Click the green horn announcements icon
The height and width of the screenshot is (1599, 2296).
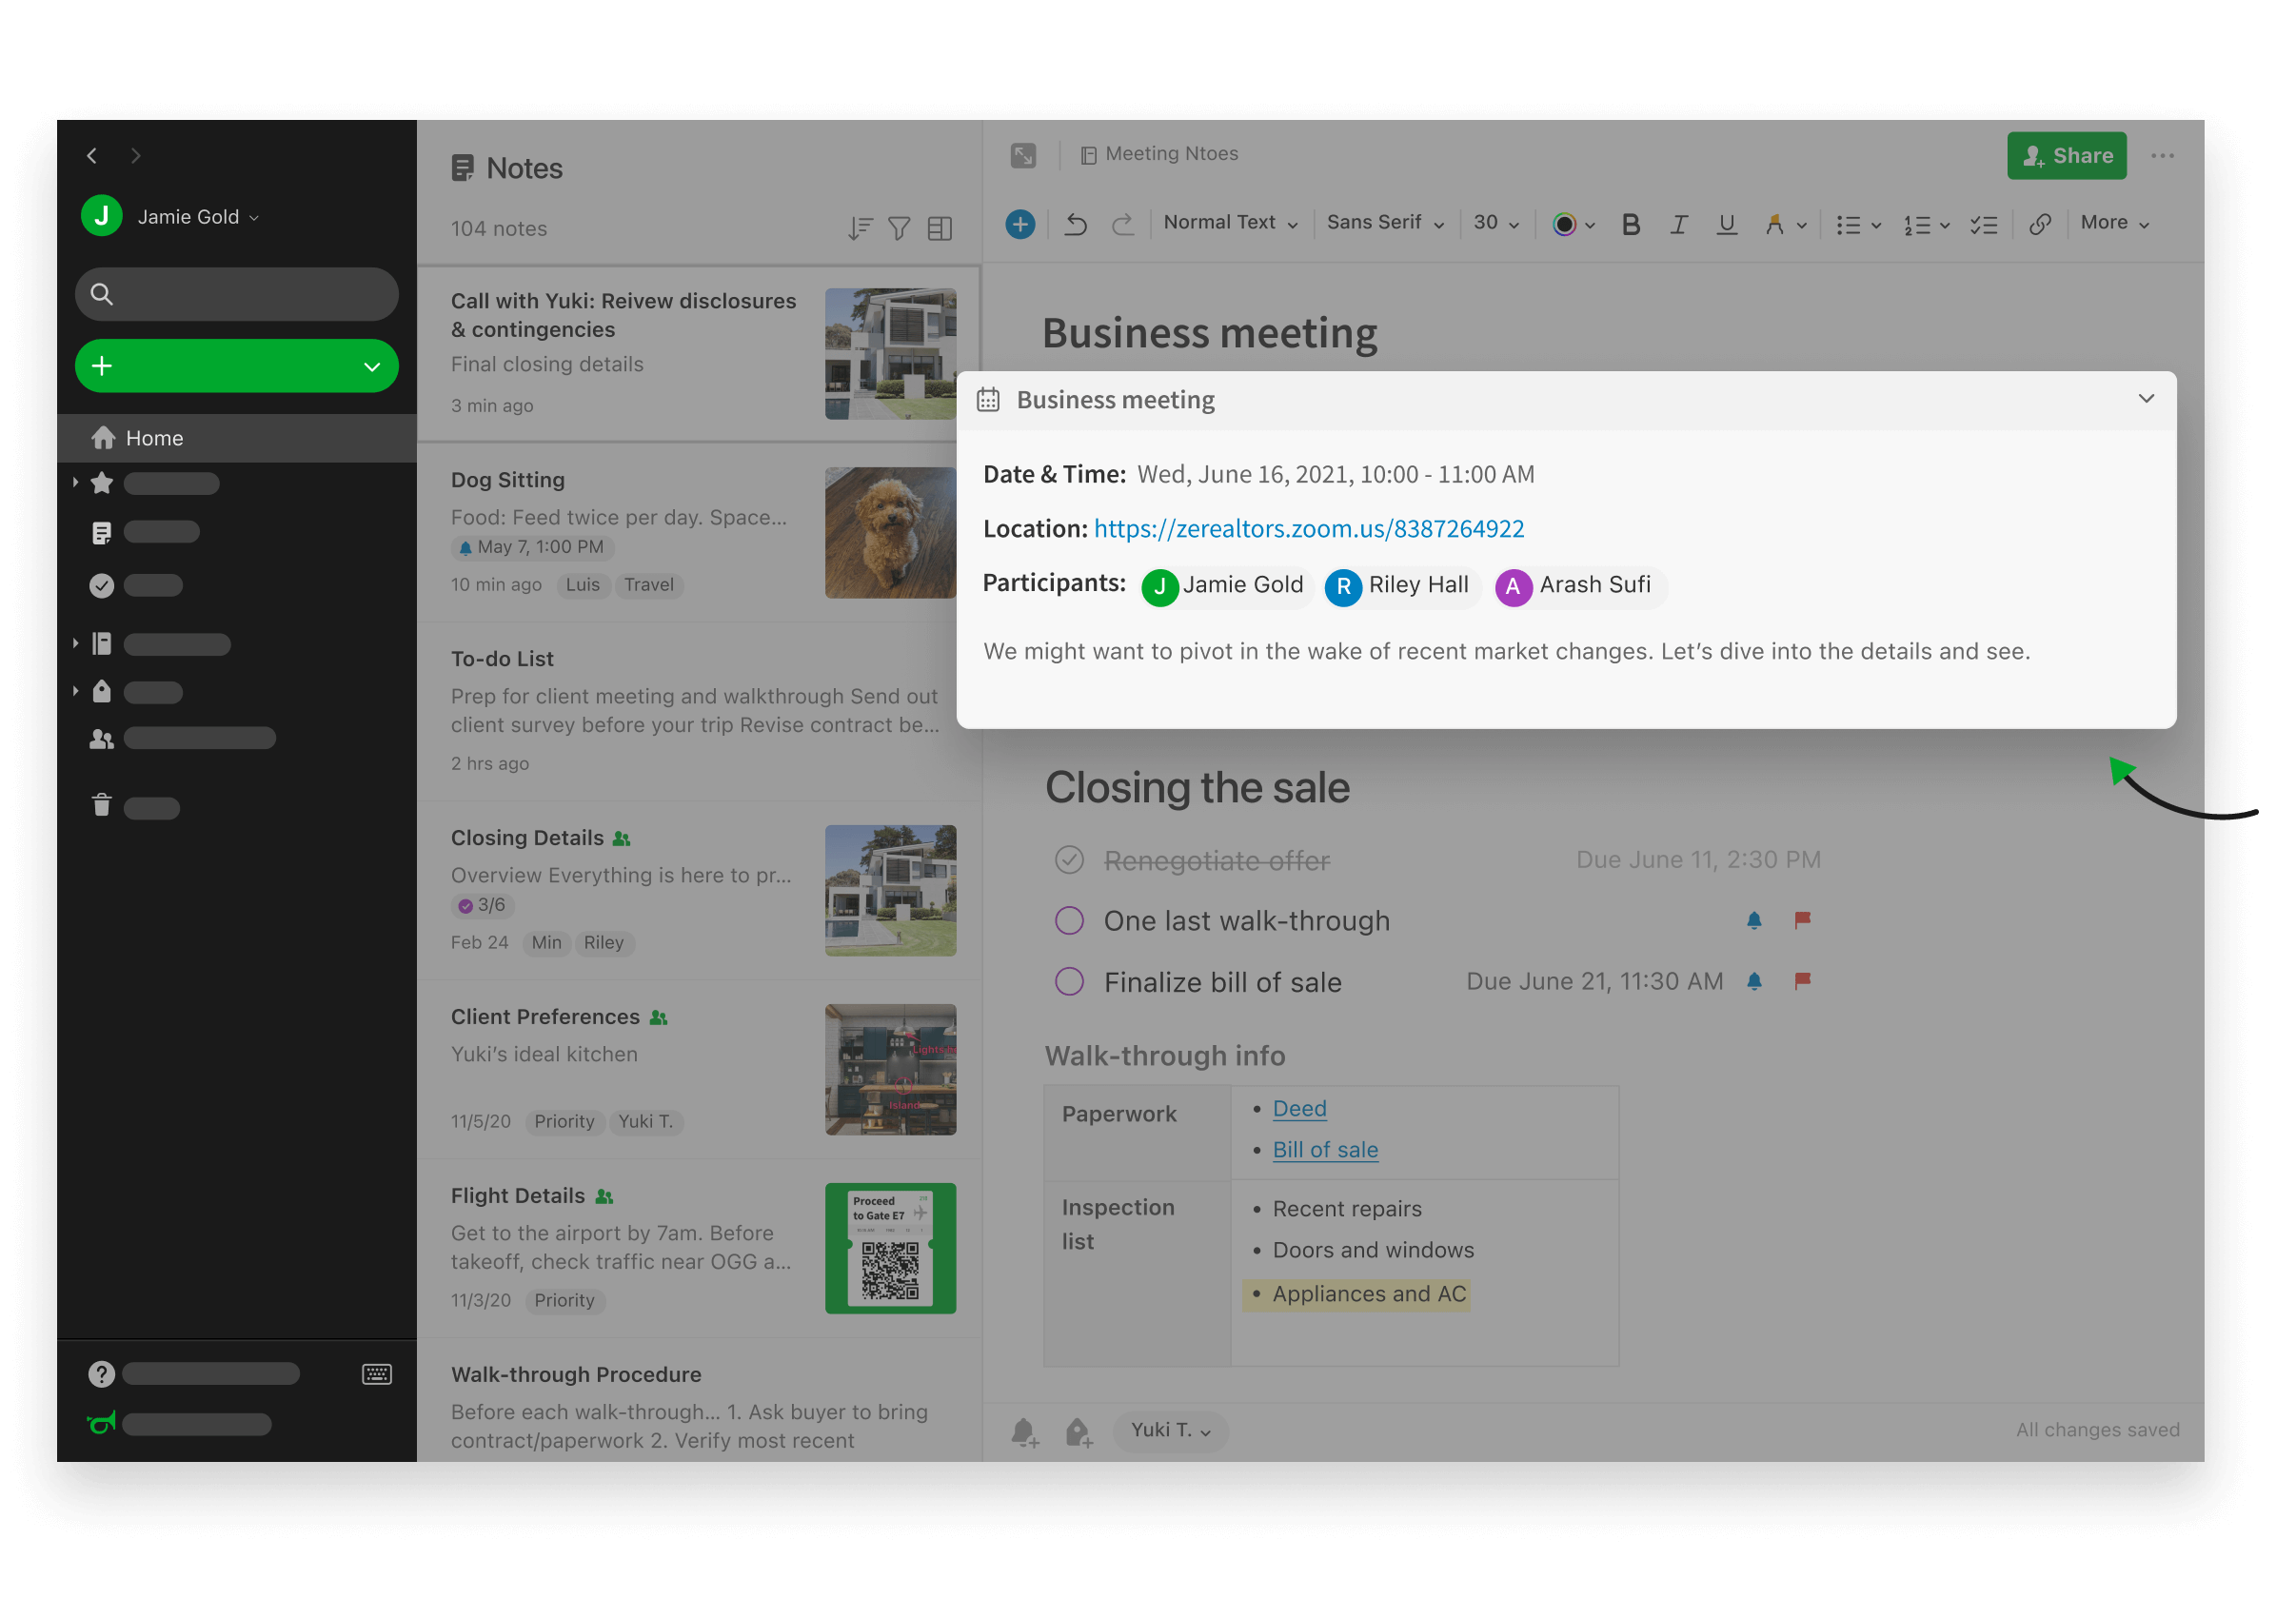click(102, 1423)
